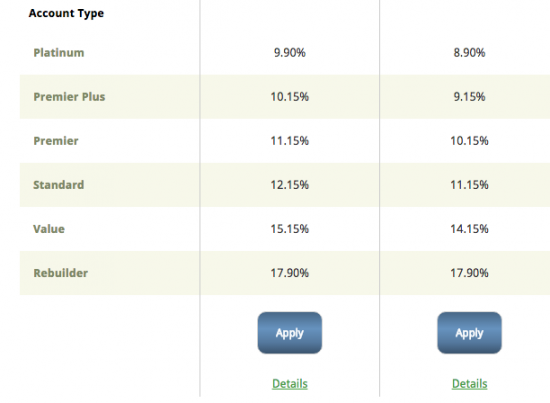Select the Premier 11.15% rate cell

[x=290, y=141]
